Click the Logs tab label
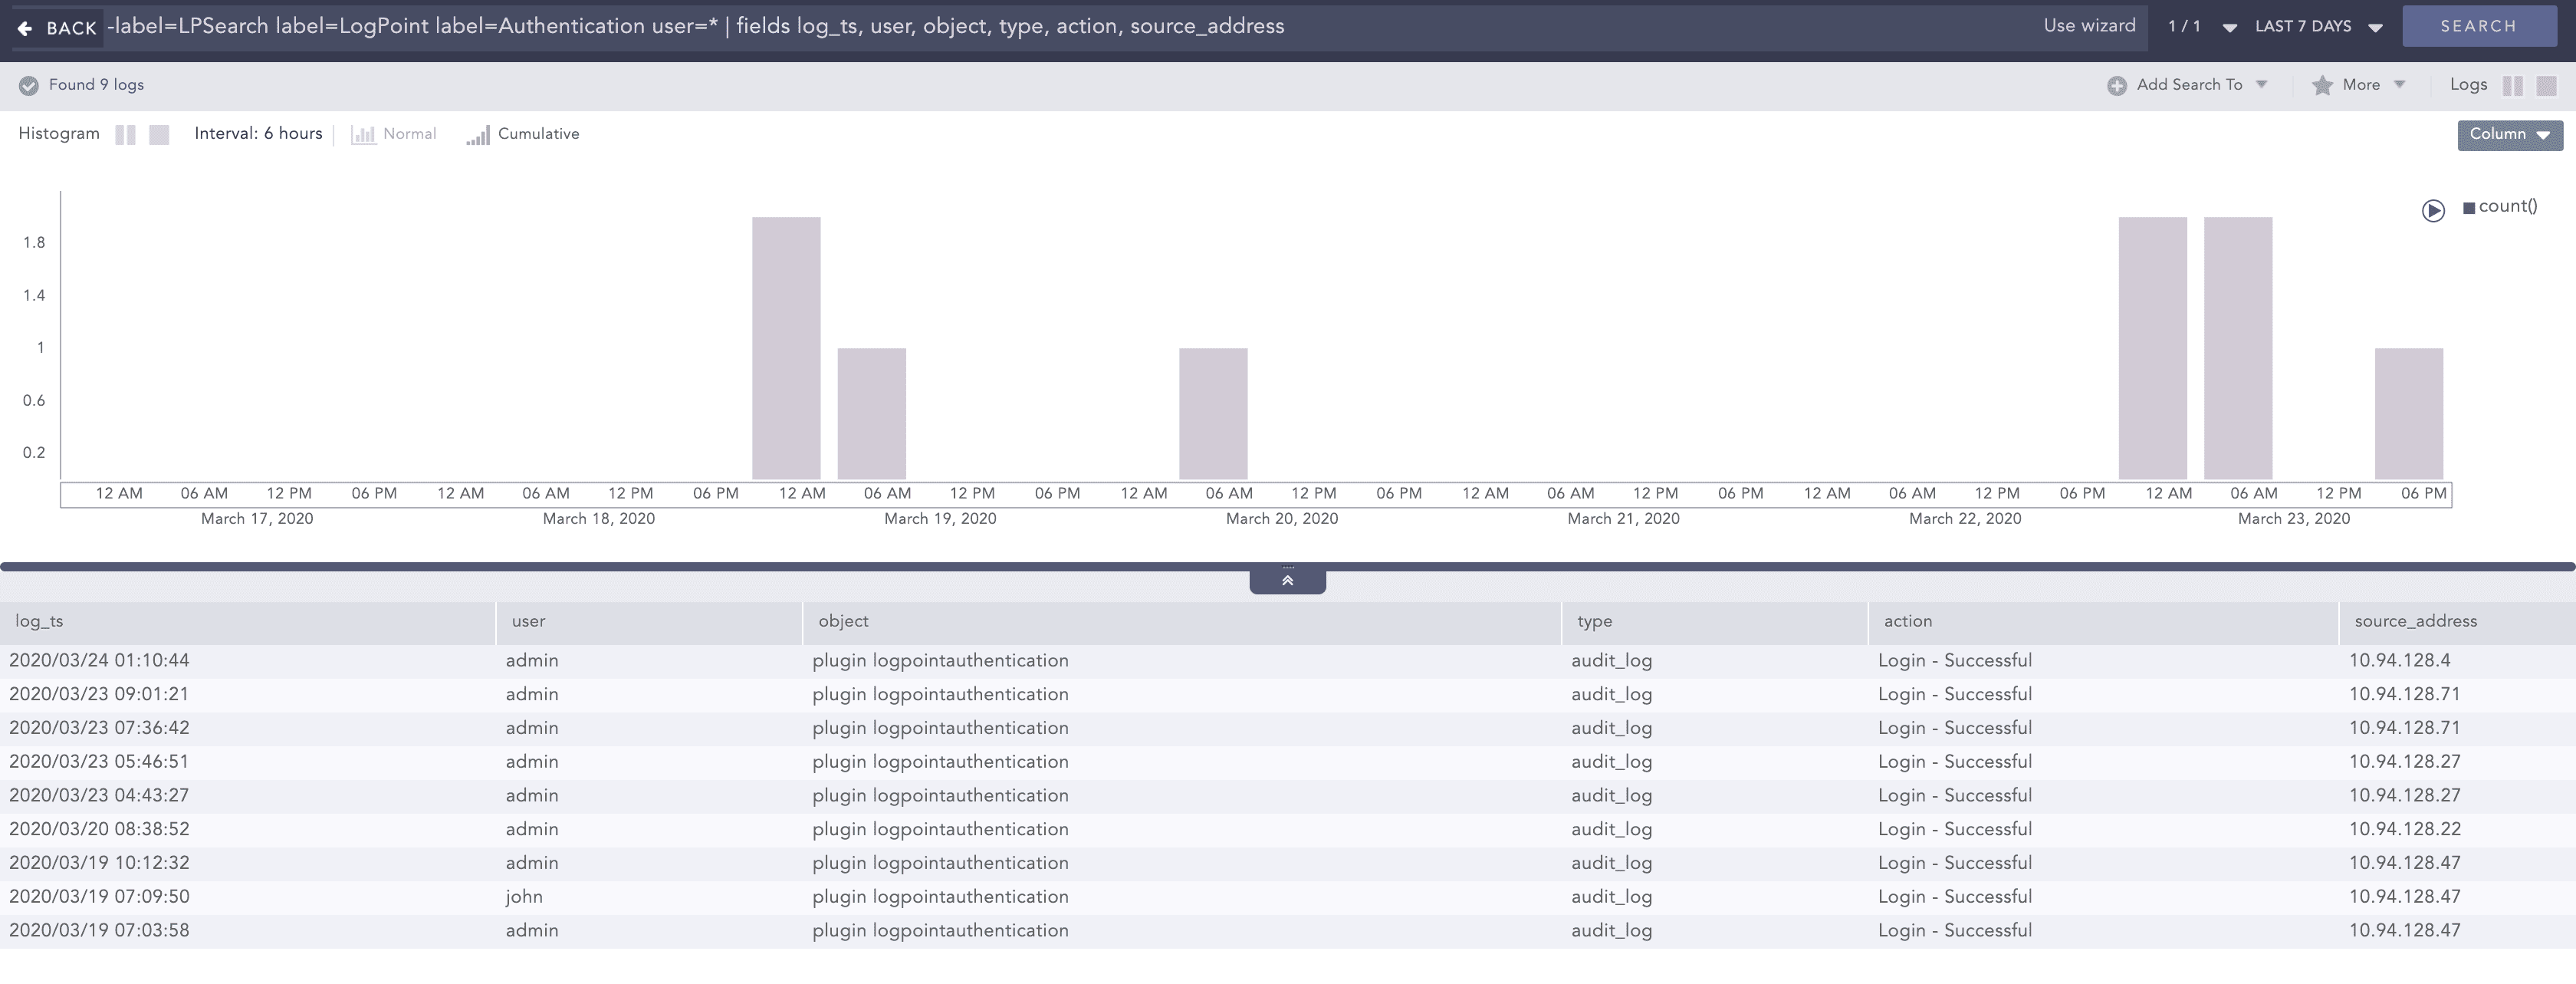 tap(2469, 85)
